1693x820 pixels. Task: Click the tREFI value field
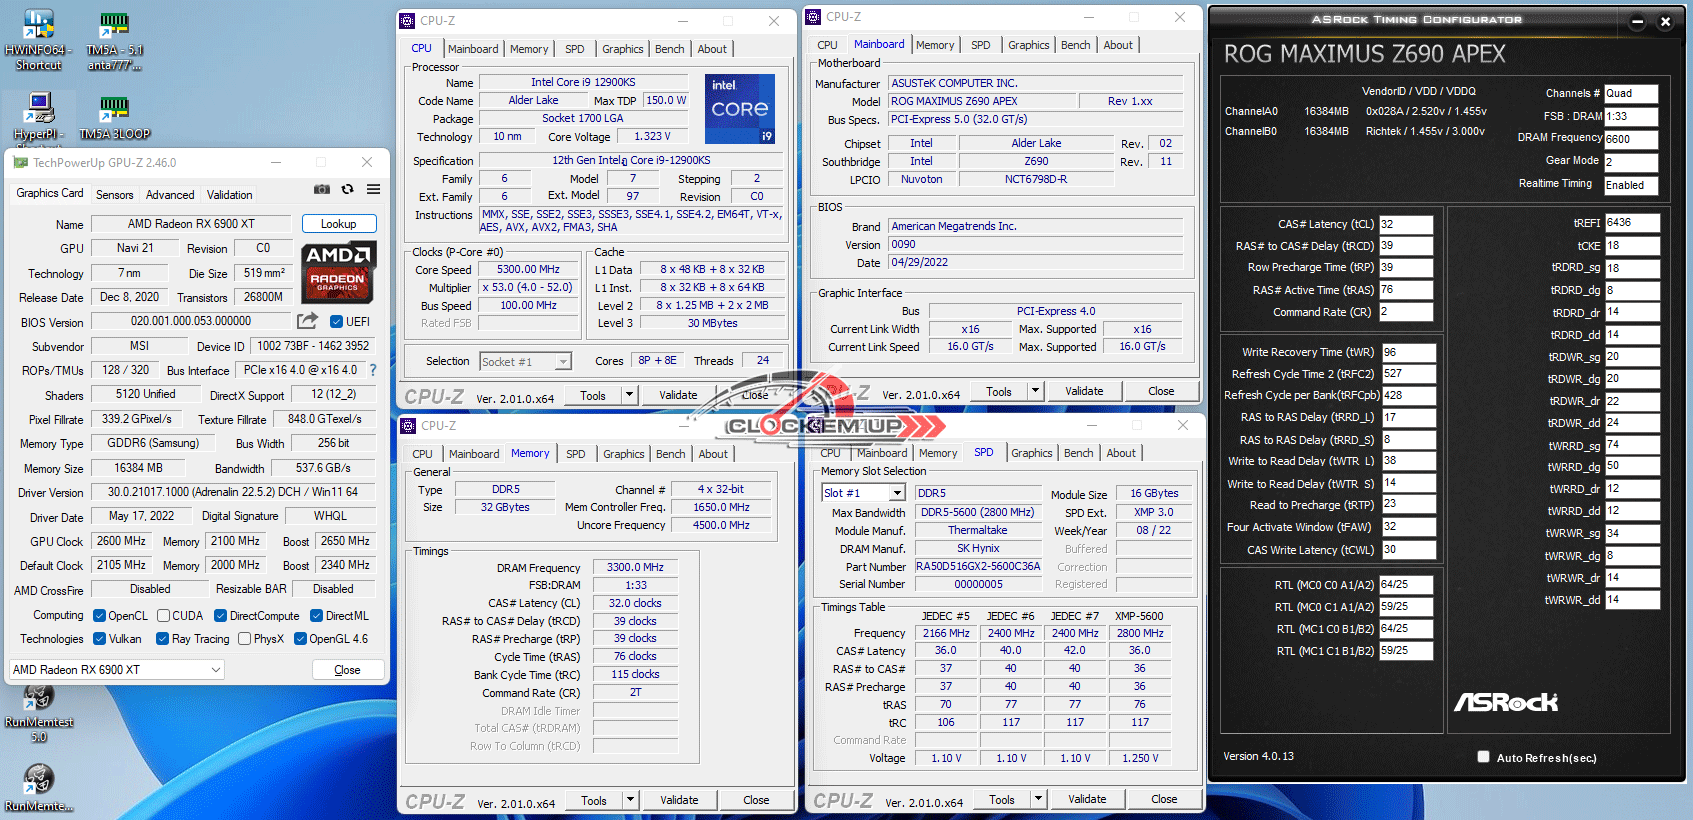pyautogui.click(x=1632, y=223)
